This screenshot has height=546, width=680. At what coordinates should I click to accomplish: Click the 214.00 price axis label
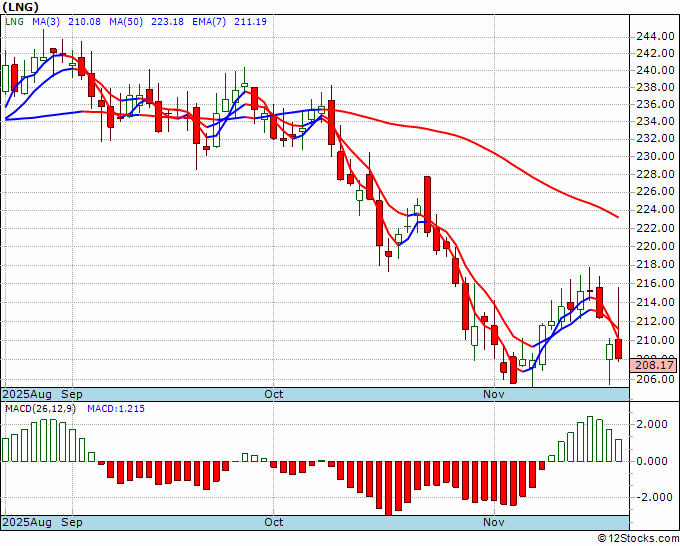click(x=655, y=302)
